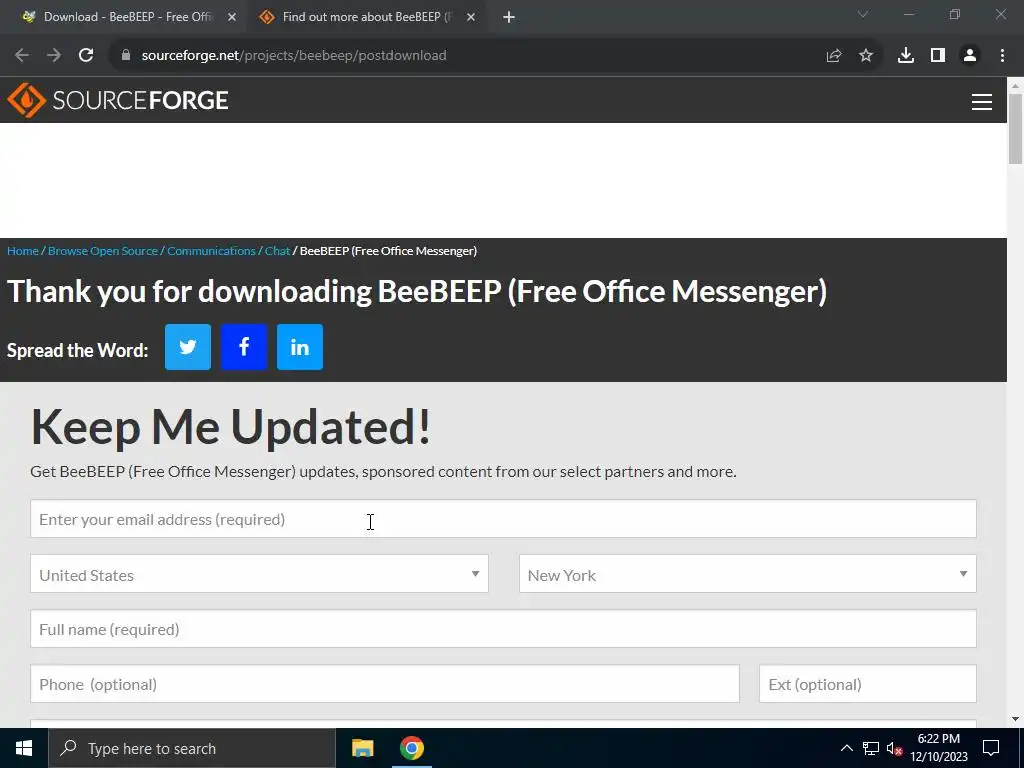This screenshot has width=1024, height=768.
Task: Bookmark this page with star icon
Action: pyautogui.click(x=866, y=56)
